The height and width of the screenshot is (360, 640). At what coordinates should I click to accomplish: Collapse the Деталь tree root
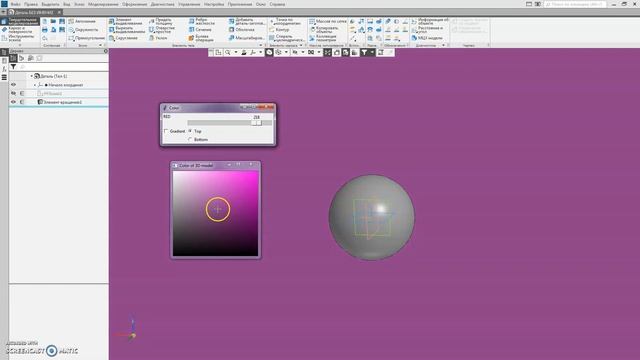point(31,76)
